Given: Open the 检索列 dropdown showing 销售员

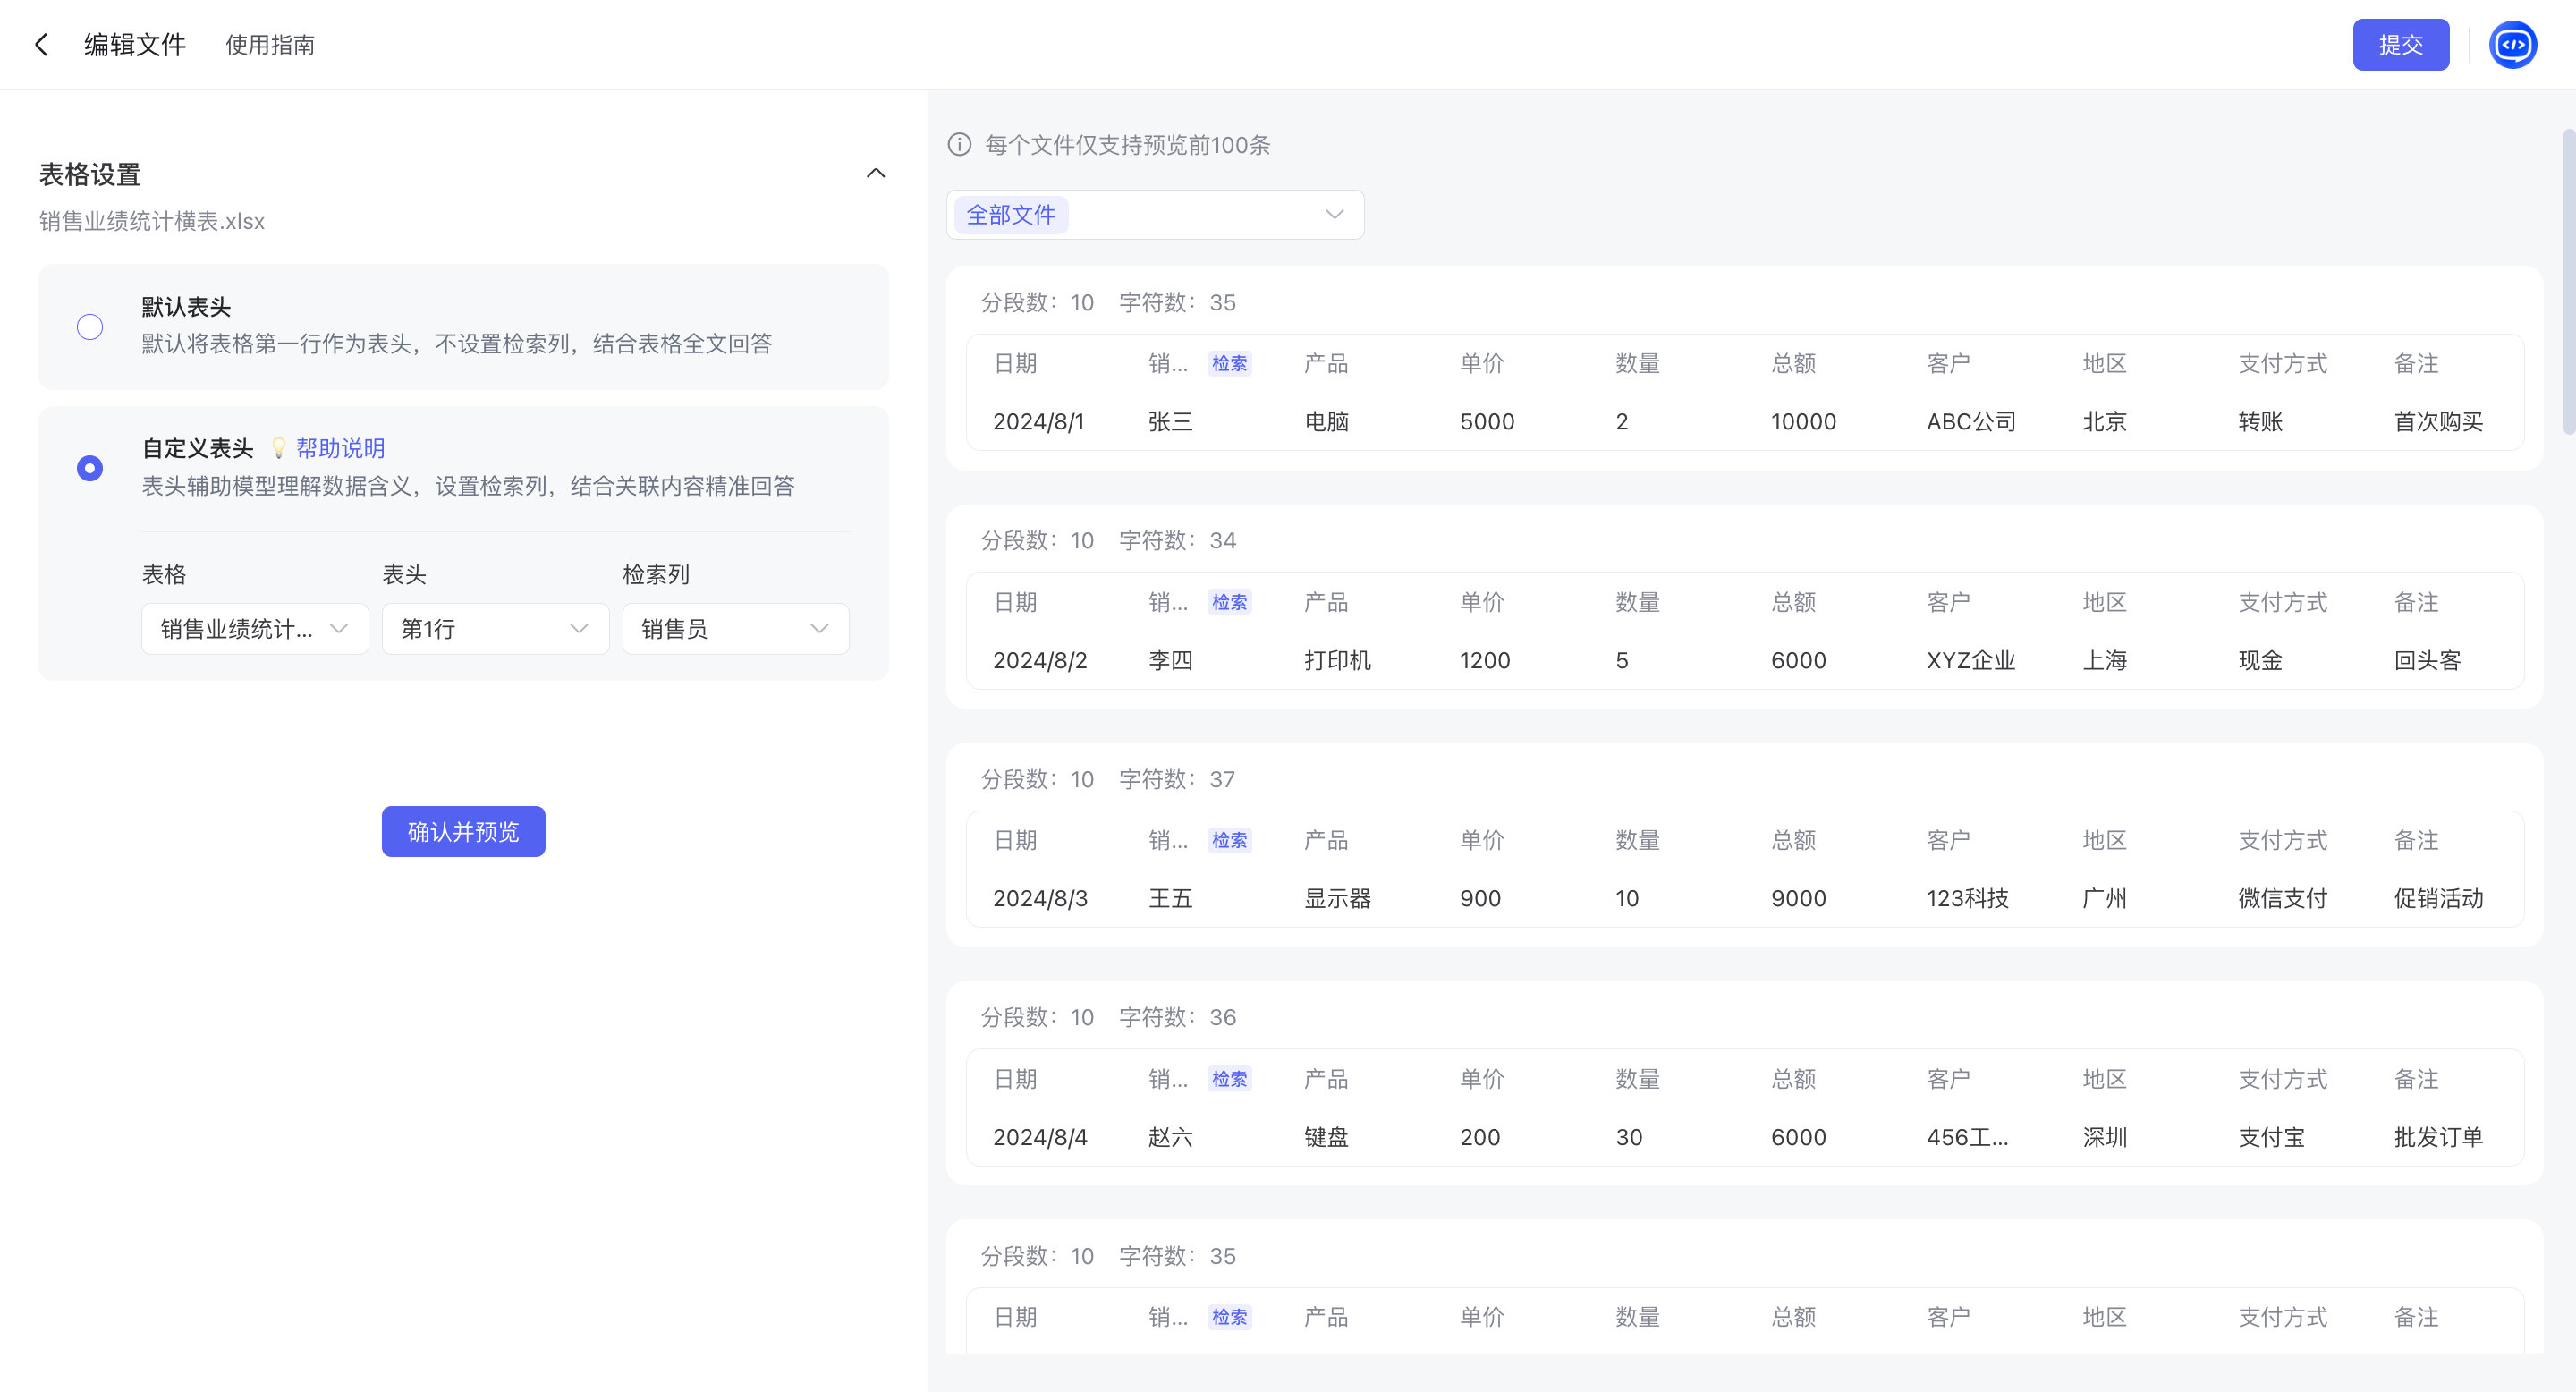Looking at the screenshot, I should coord(735,629).
